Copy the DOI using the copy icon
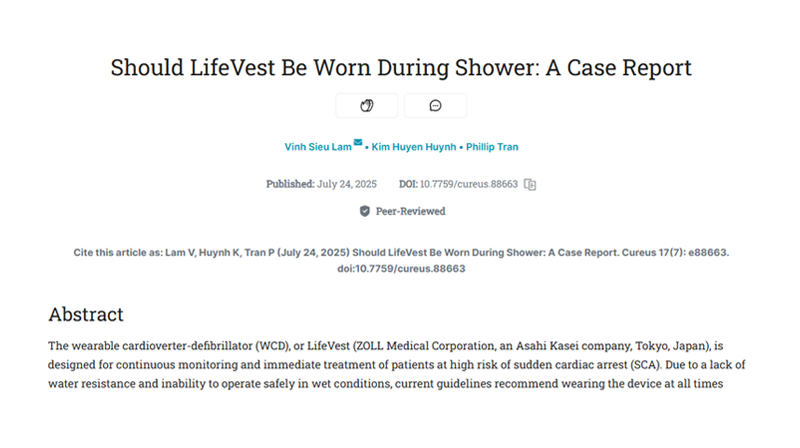The image size is (800, 448). [530, 184]
